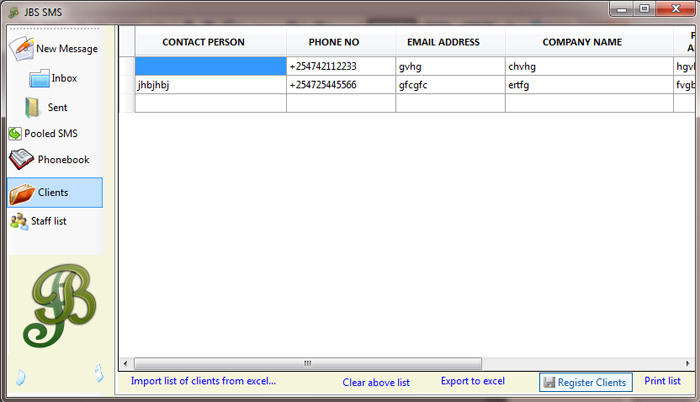This screenshot has width=700, height=402.
Task: Click Import list of clients from excel
Action: [203, 381]
